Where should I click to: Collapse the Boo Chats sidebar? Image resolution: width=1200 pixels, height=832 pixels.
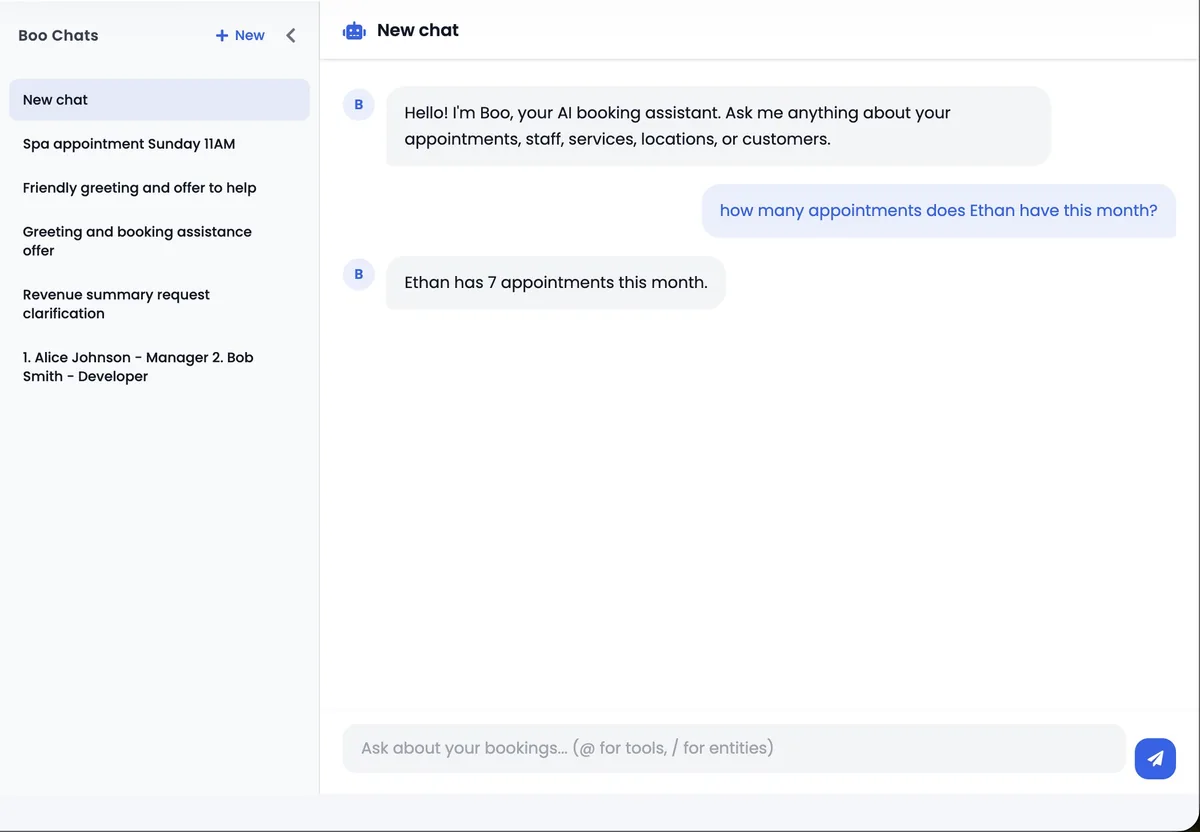[291, 36]
